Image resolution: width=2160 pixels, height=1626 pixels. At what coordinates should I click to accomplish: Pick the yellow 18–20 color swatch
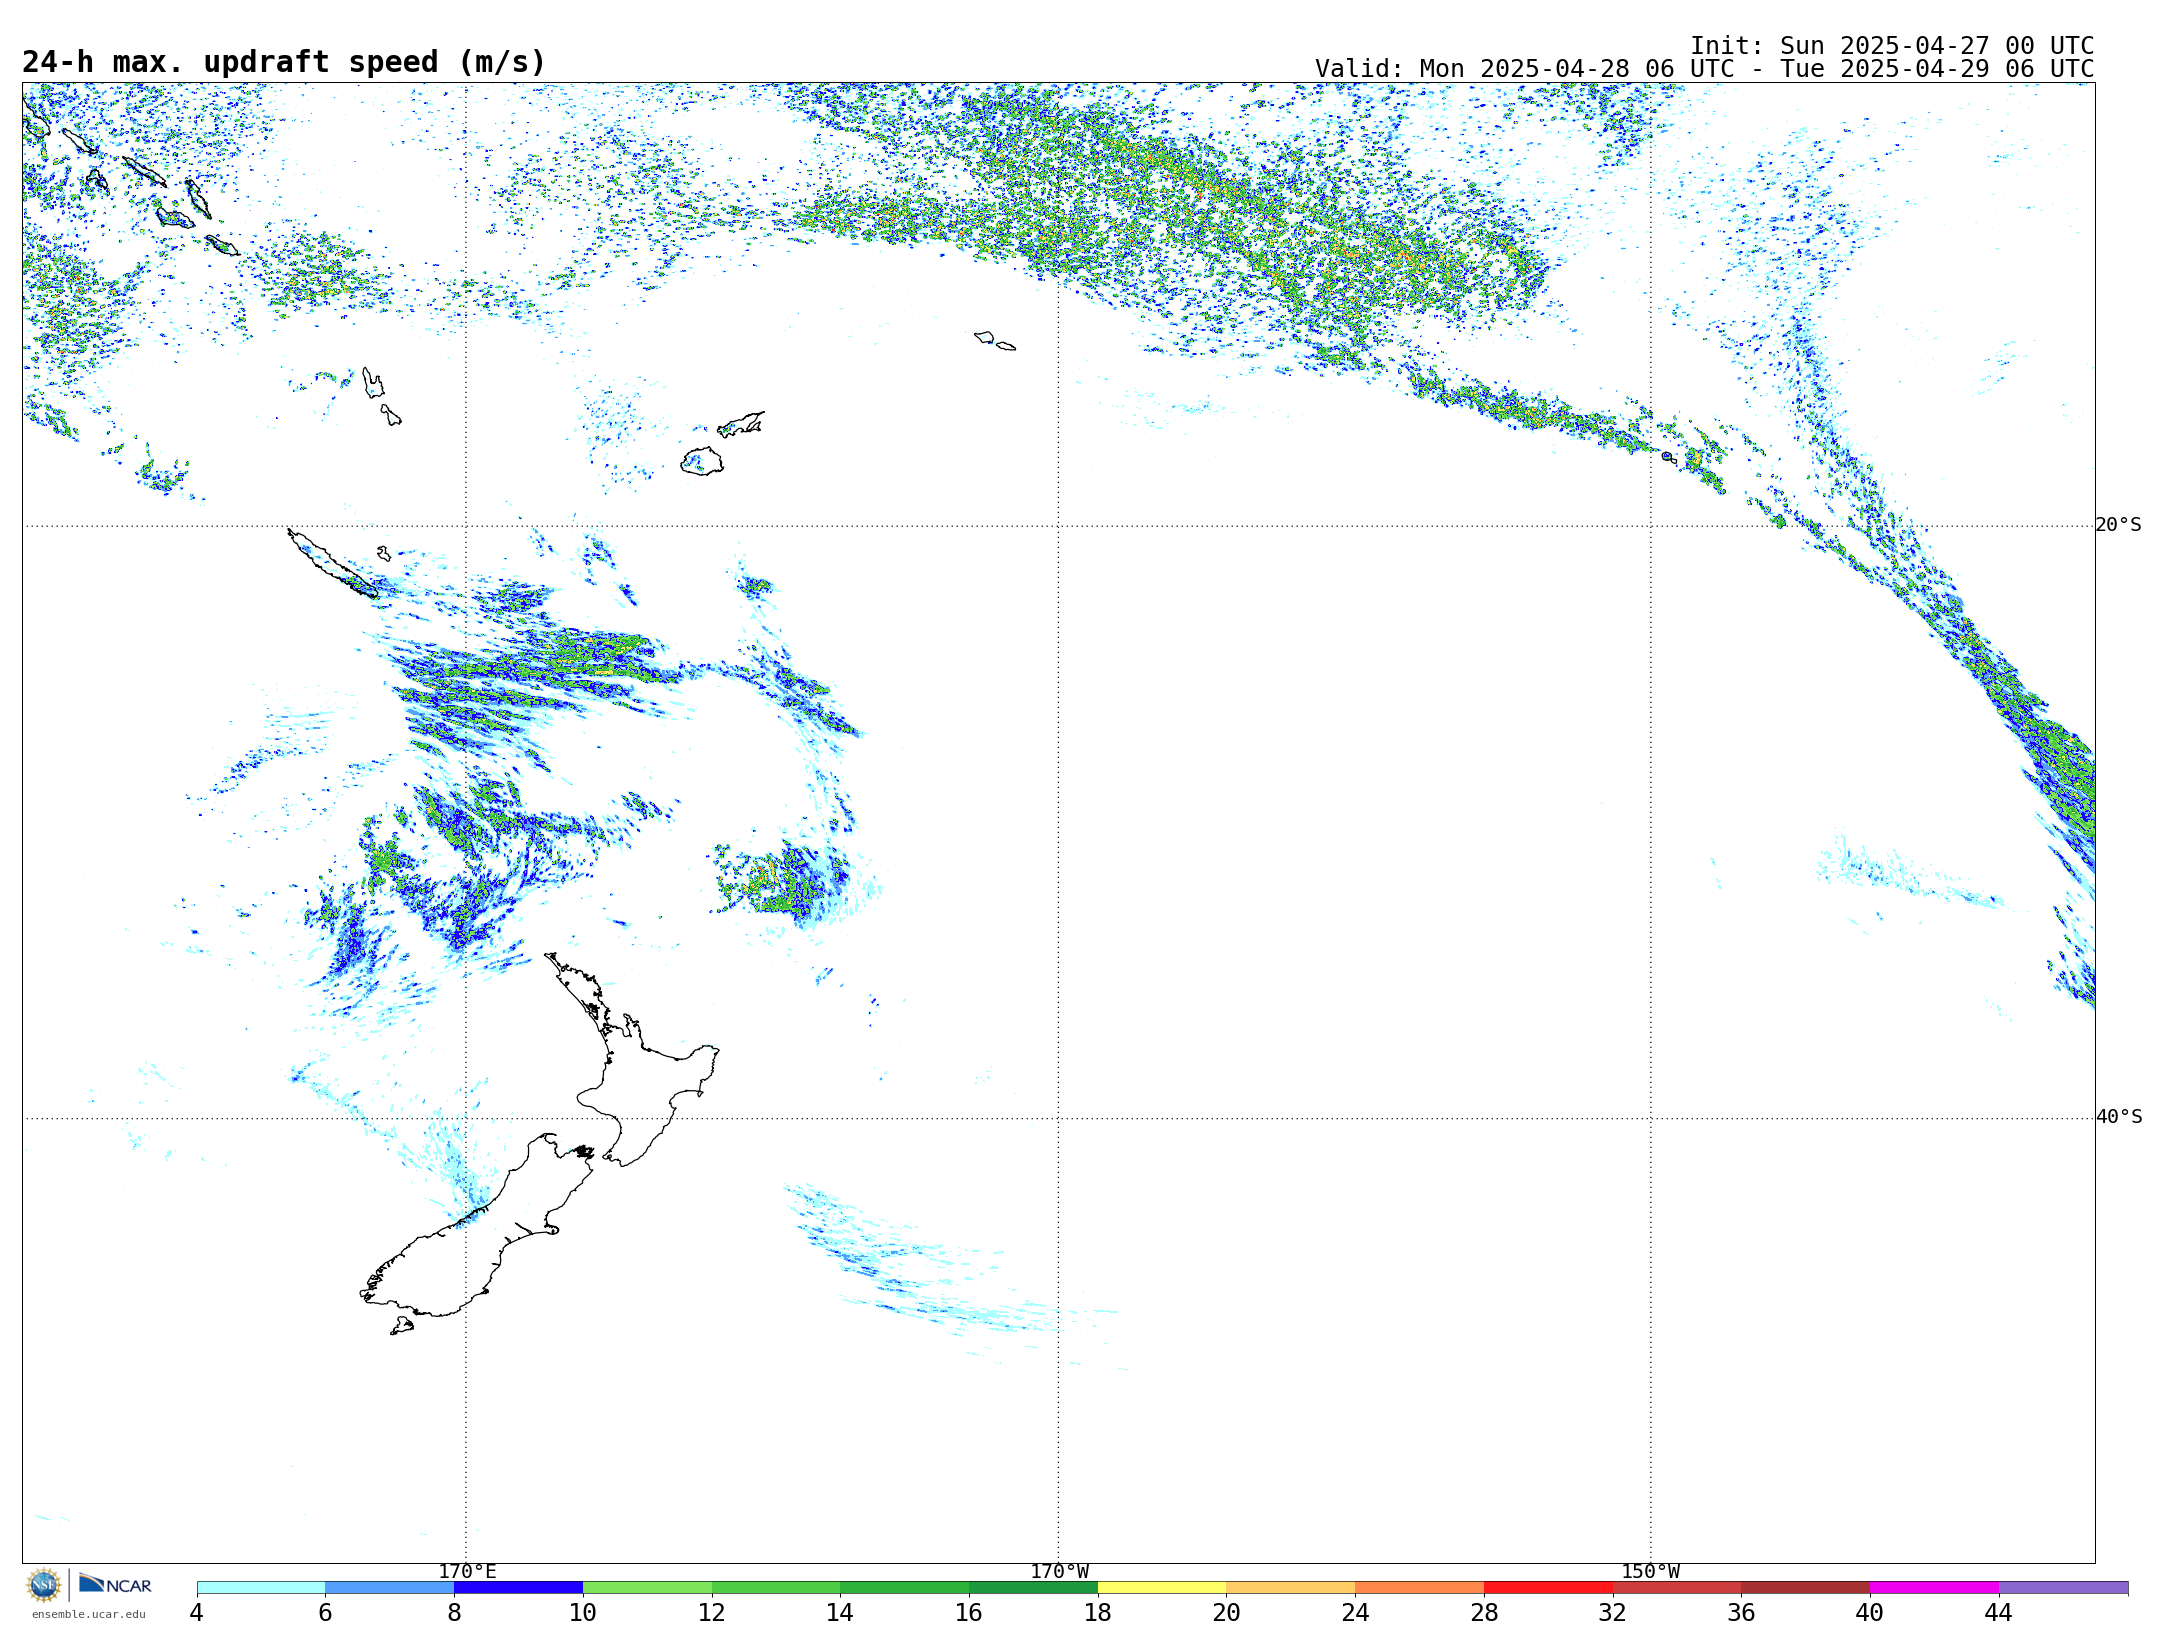click(x=1162, y=1588)
